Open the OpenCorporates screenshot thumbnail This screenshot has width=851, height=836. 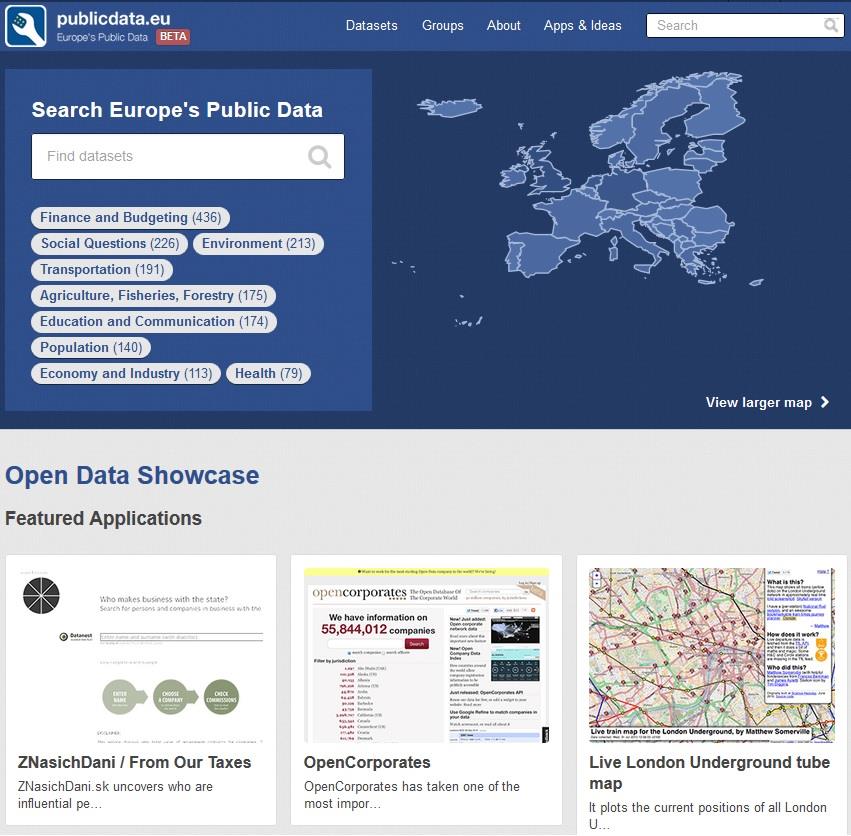427,655
